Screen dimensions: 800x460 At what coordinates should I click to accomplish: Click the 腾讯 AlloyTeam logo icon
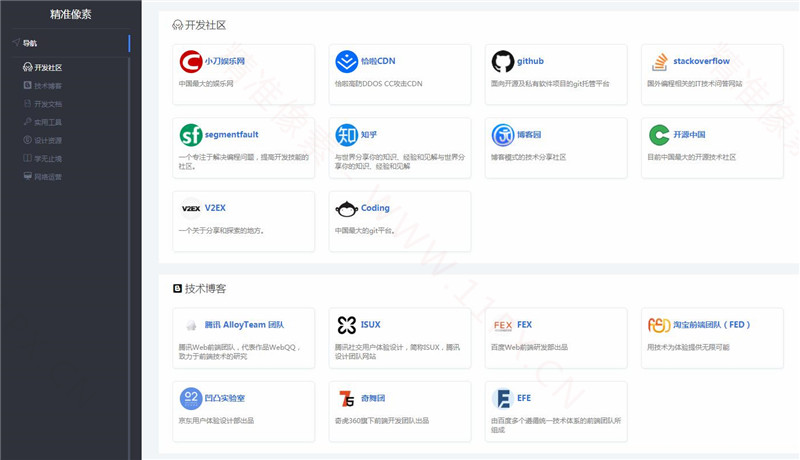click(191, 325)
